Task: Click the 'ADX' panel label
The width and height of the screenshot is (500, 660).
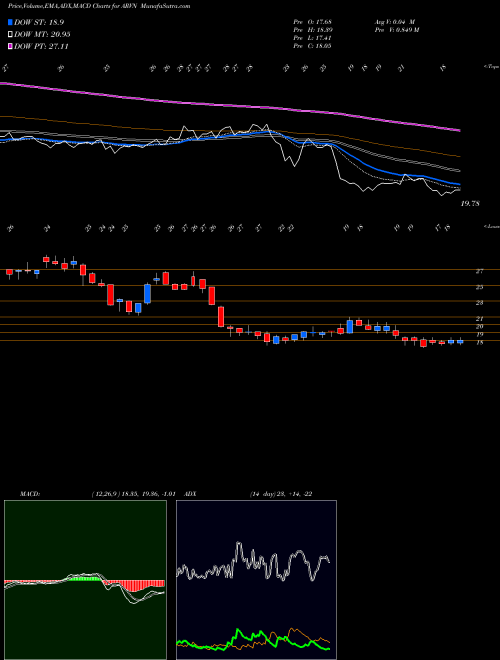Action: tap(190, 494)
